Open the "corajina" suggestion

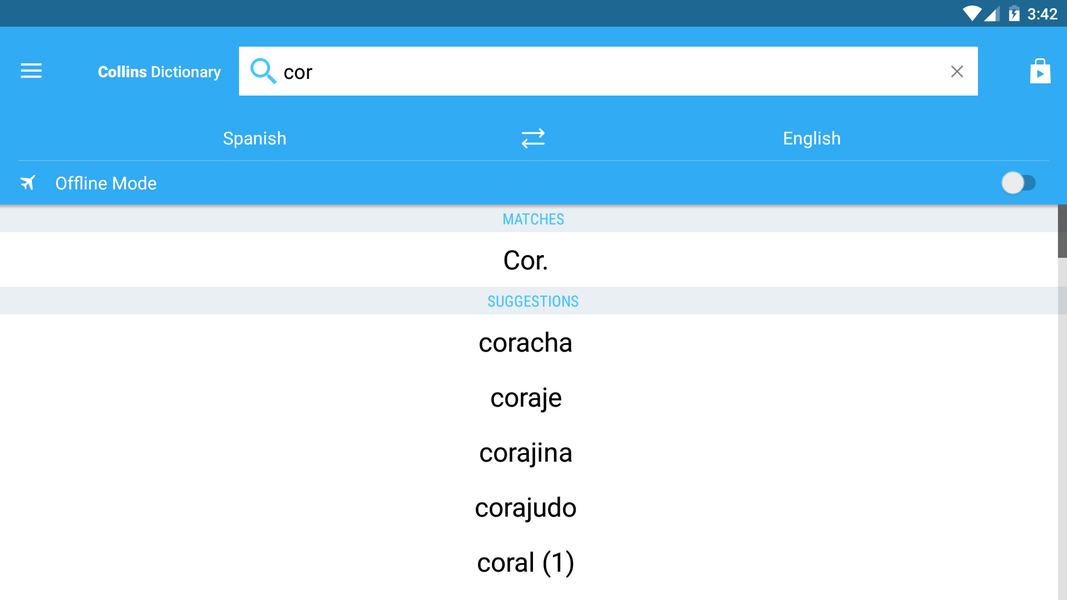pyautogui.click(x=526, y=453)
